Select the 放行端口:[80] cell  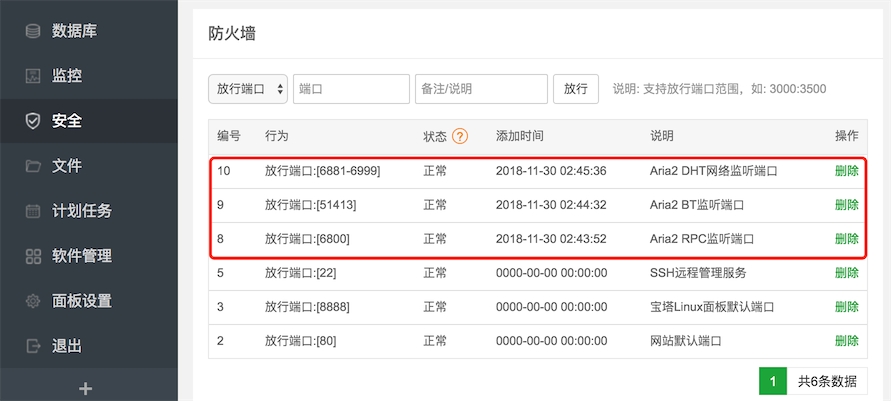click(300, 341)
